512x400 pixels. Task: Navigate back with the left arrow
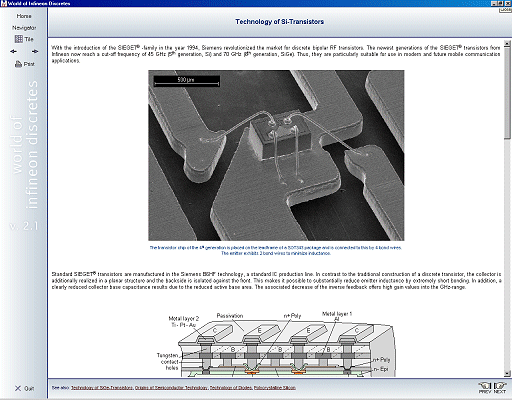[13, 51]
